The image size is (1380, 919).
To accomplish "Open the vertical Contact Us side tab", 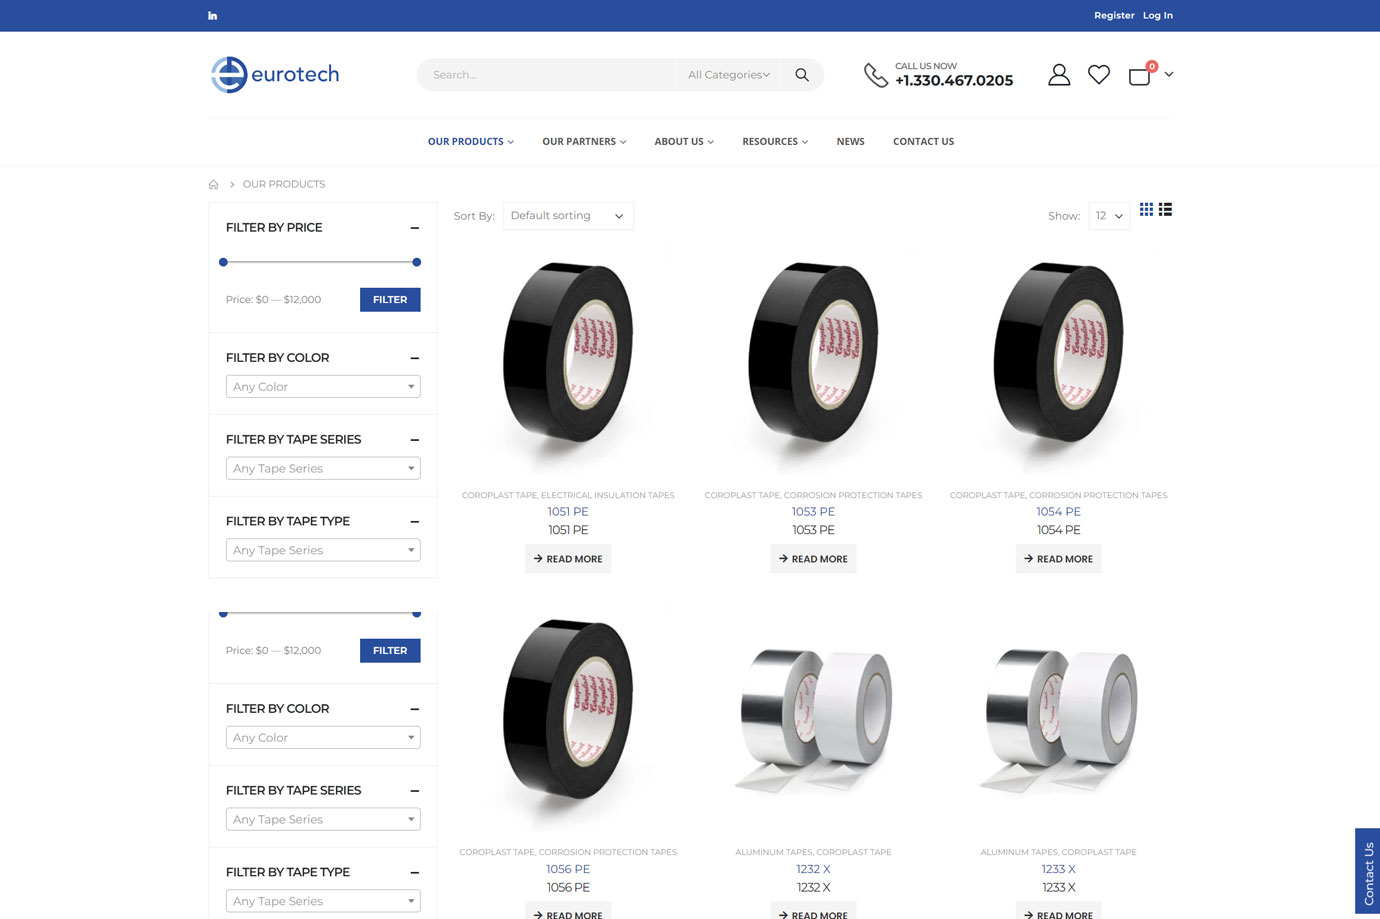I will point(1368,871).
